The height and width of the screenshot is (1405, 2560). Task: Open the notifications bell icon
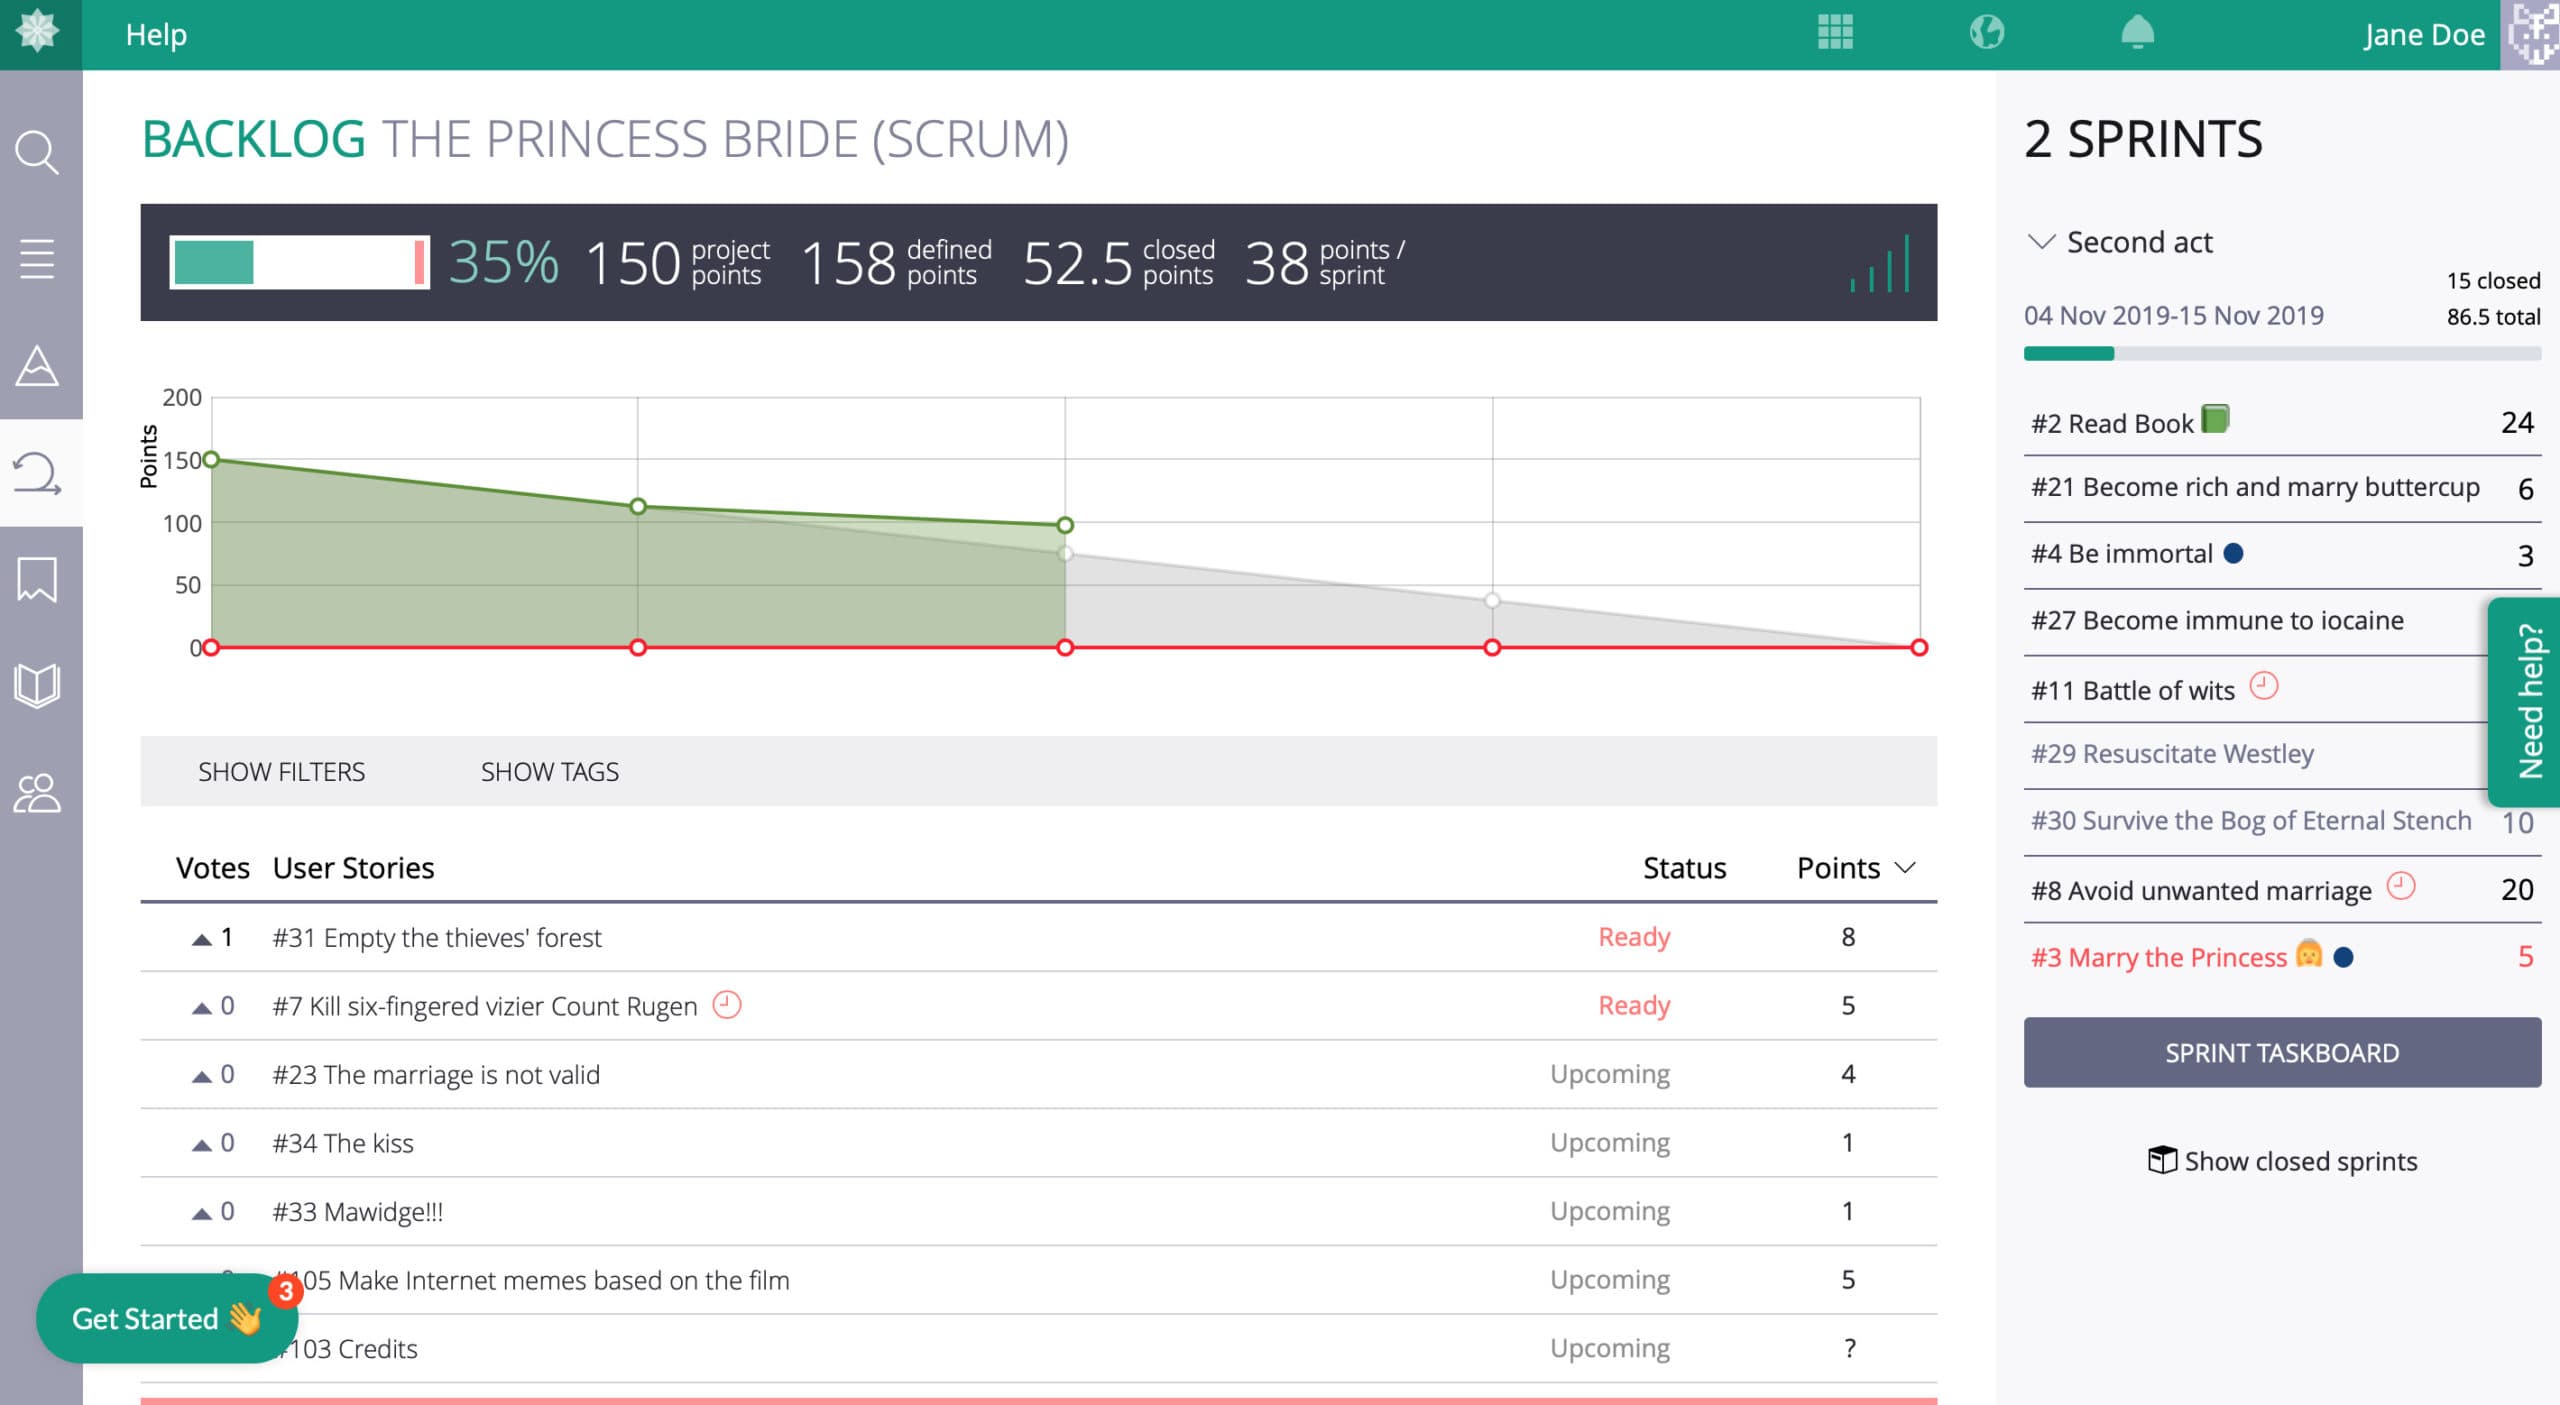coord(2137,33)
